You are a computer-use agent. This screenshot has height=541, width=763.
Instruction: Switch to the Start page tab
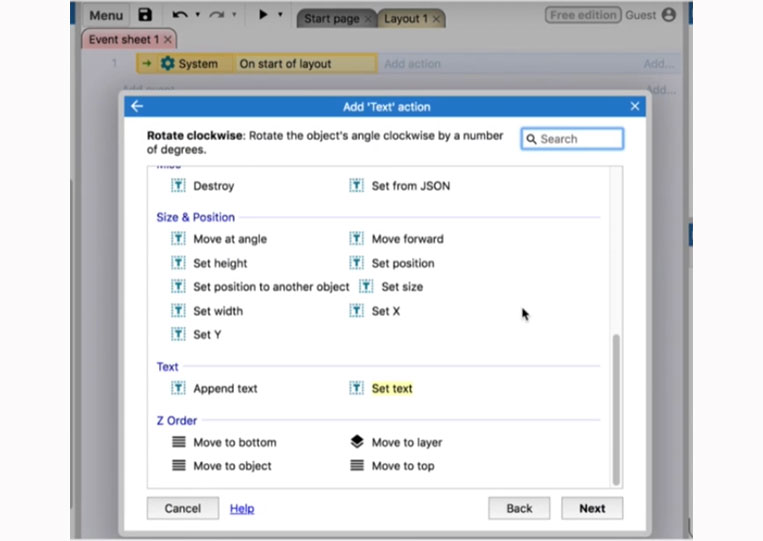pos(332,18)
